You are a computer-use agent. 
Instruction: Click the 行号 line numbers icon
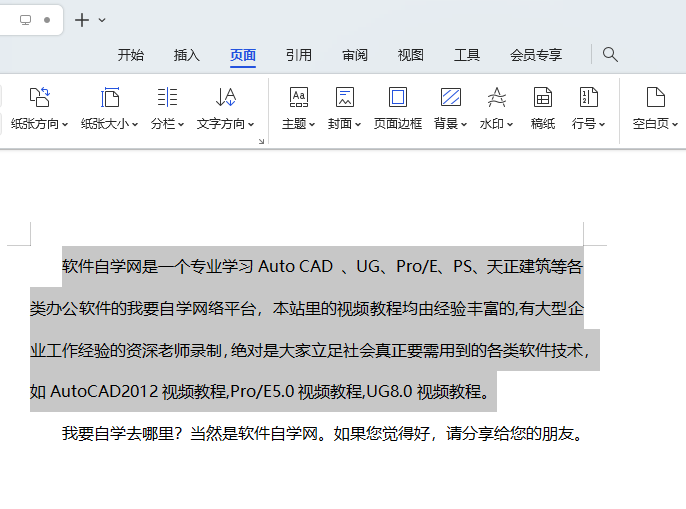(588, 97)
